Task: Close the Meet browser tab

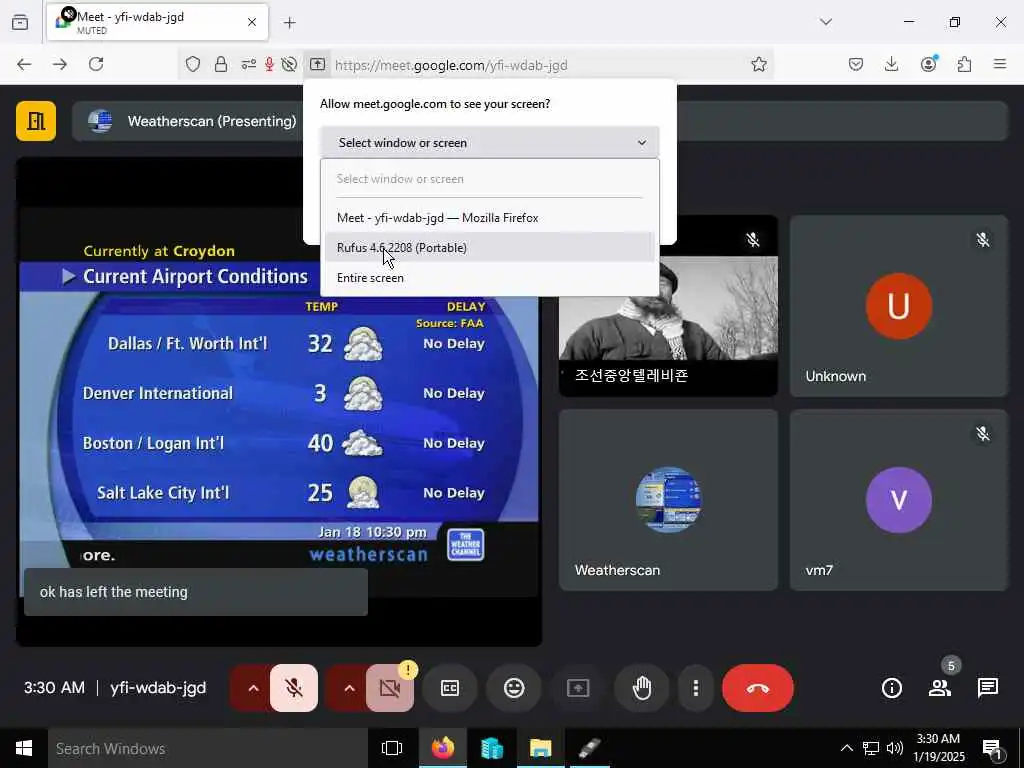Action: [252, 22]
